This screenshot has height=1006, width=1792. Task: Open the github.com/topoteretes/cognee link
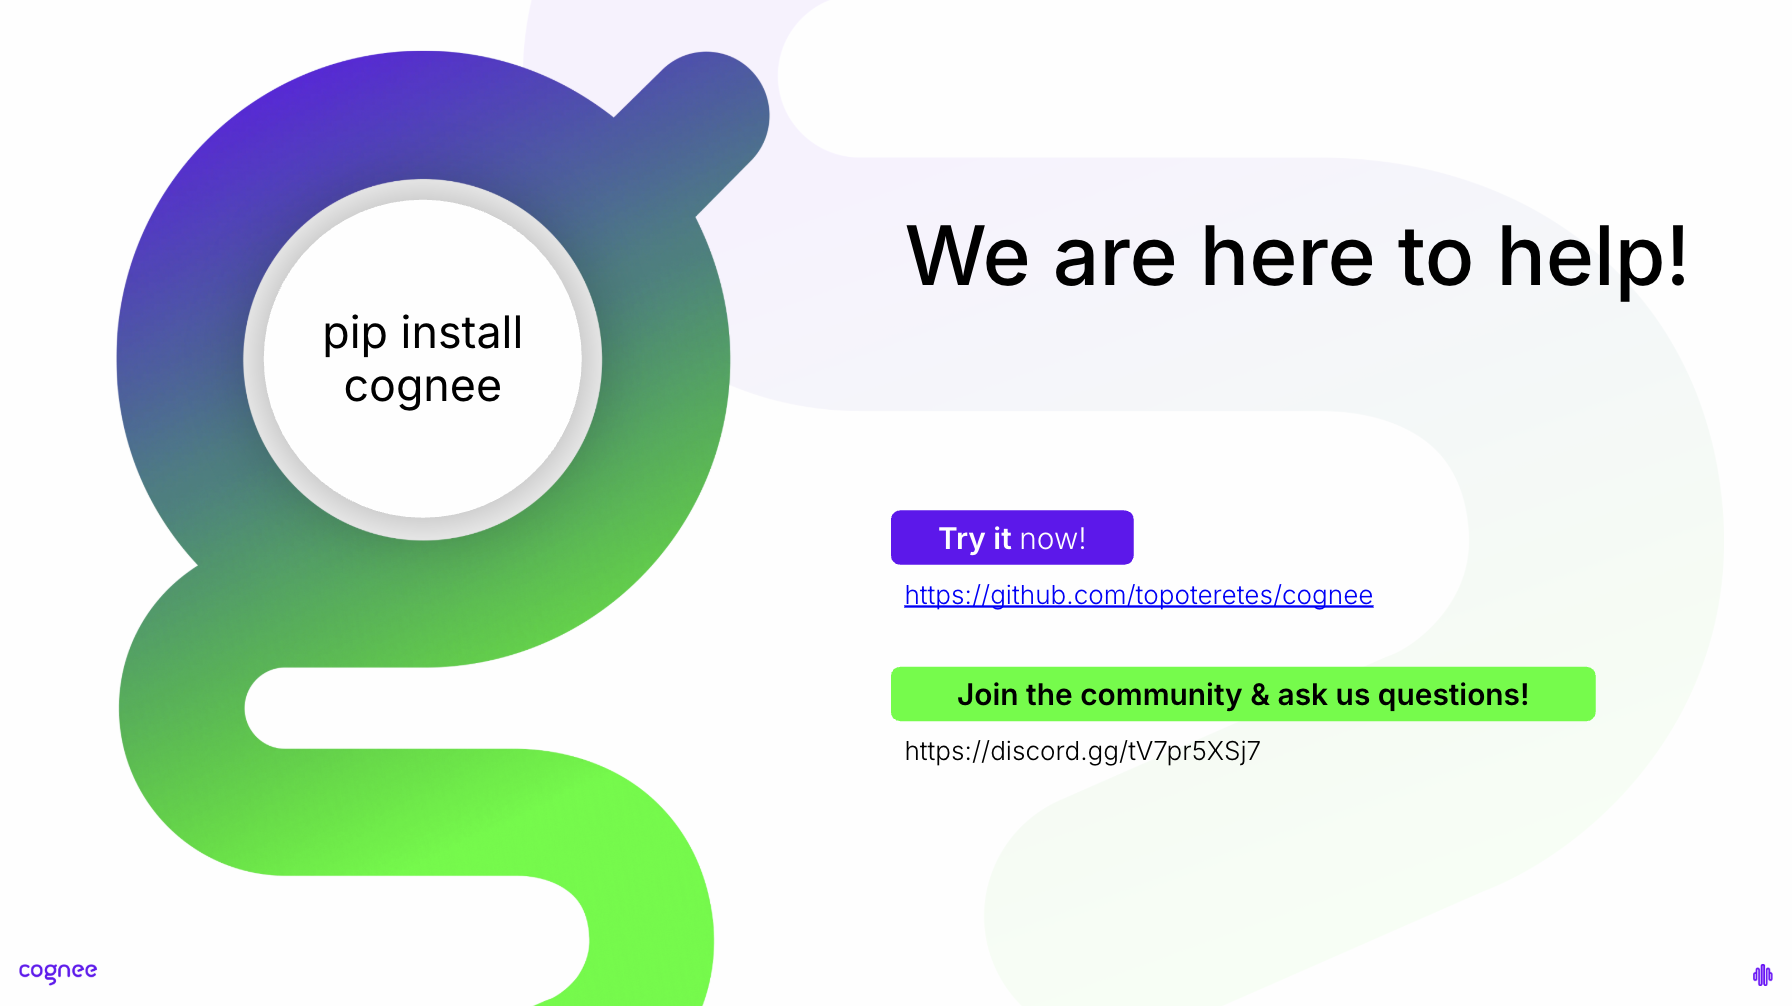coord(1138,595)
